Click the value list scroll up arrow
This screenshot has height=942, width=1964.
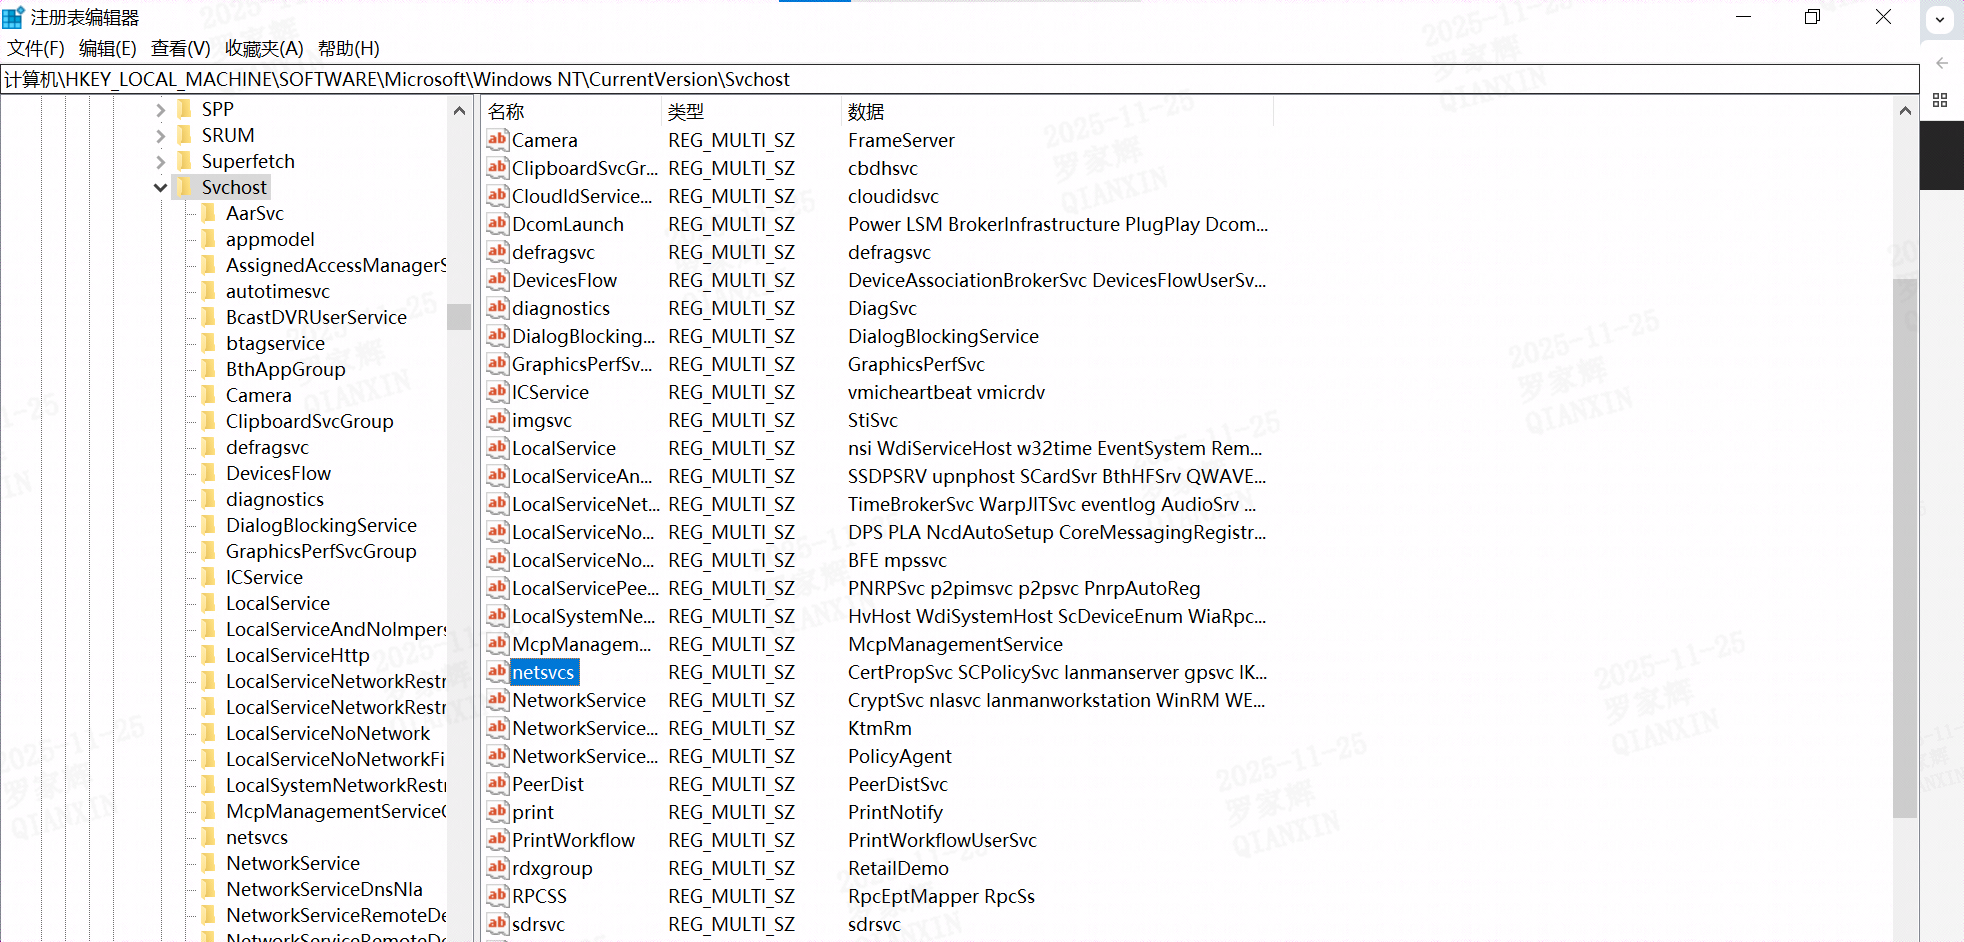[1905, 110]
